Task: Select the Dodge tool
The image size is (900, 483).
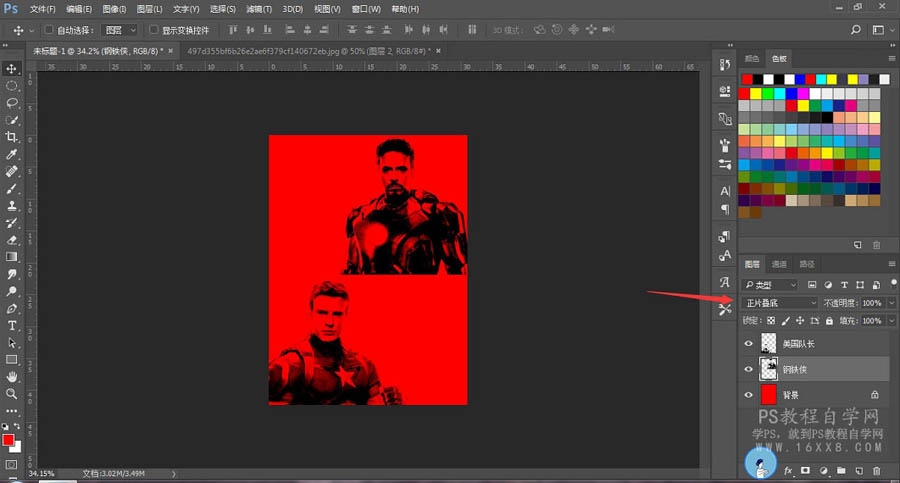Action: click(x=11, y=291)
